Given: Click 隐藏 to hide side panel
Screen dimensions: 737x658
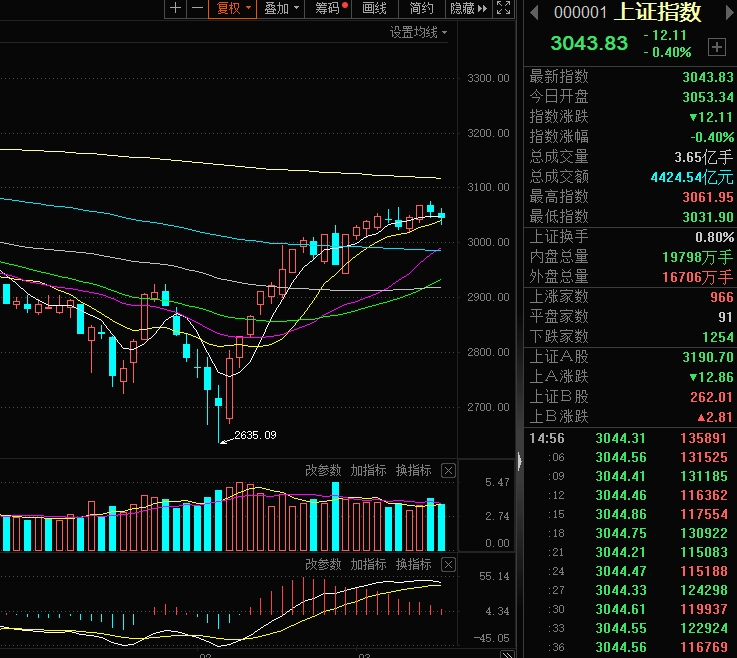Looking at the screenshot, I should coord(468,8).
